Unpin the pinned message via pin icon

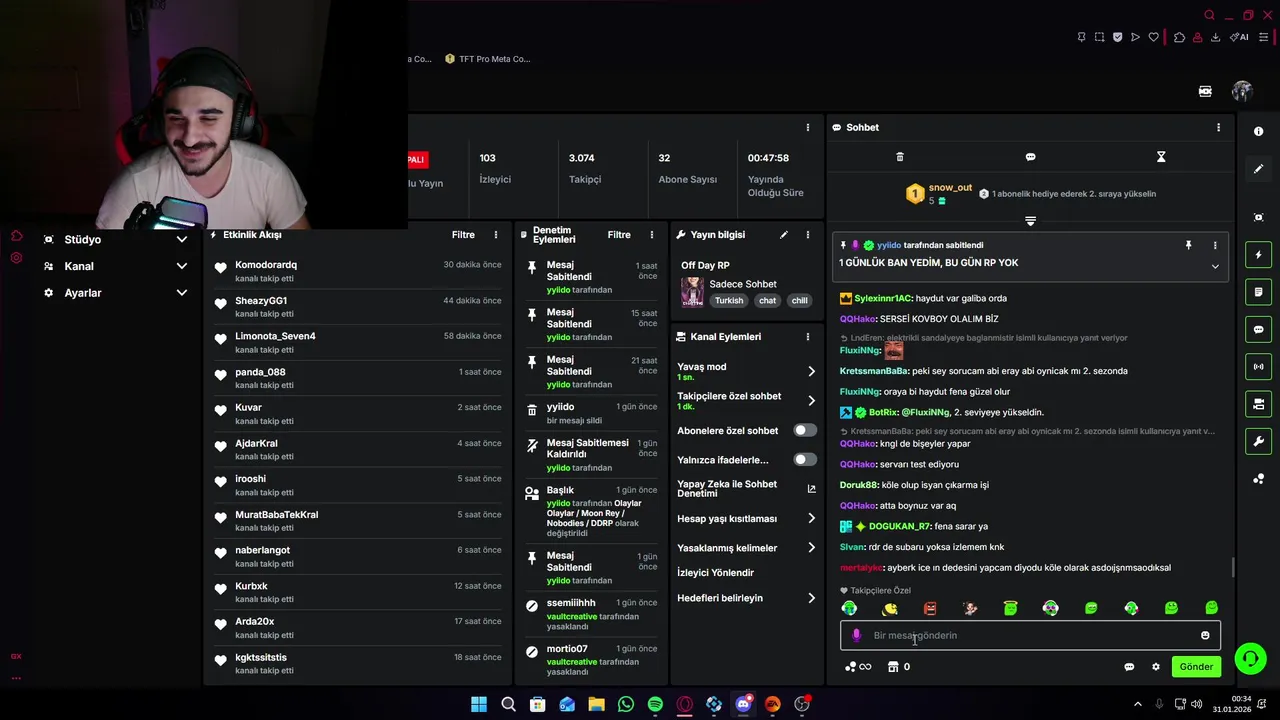pos(1188,245)
